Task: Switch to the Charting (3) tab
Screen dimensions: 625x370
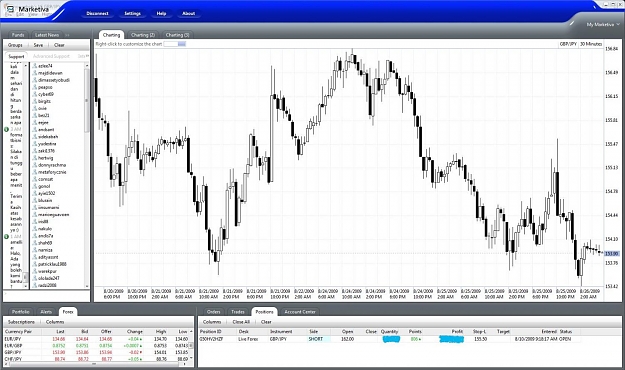Action: tap(177, 35)
